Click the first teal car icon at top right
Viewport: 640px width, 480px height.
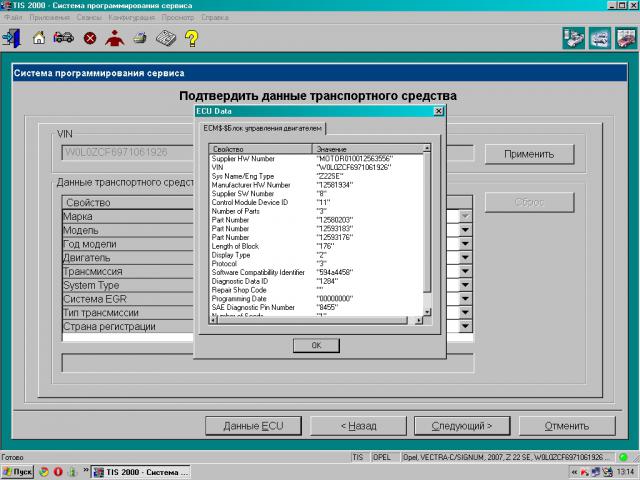[x=573, y=38]
